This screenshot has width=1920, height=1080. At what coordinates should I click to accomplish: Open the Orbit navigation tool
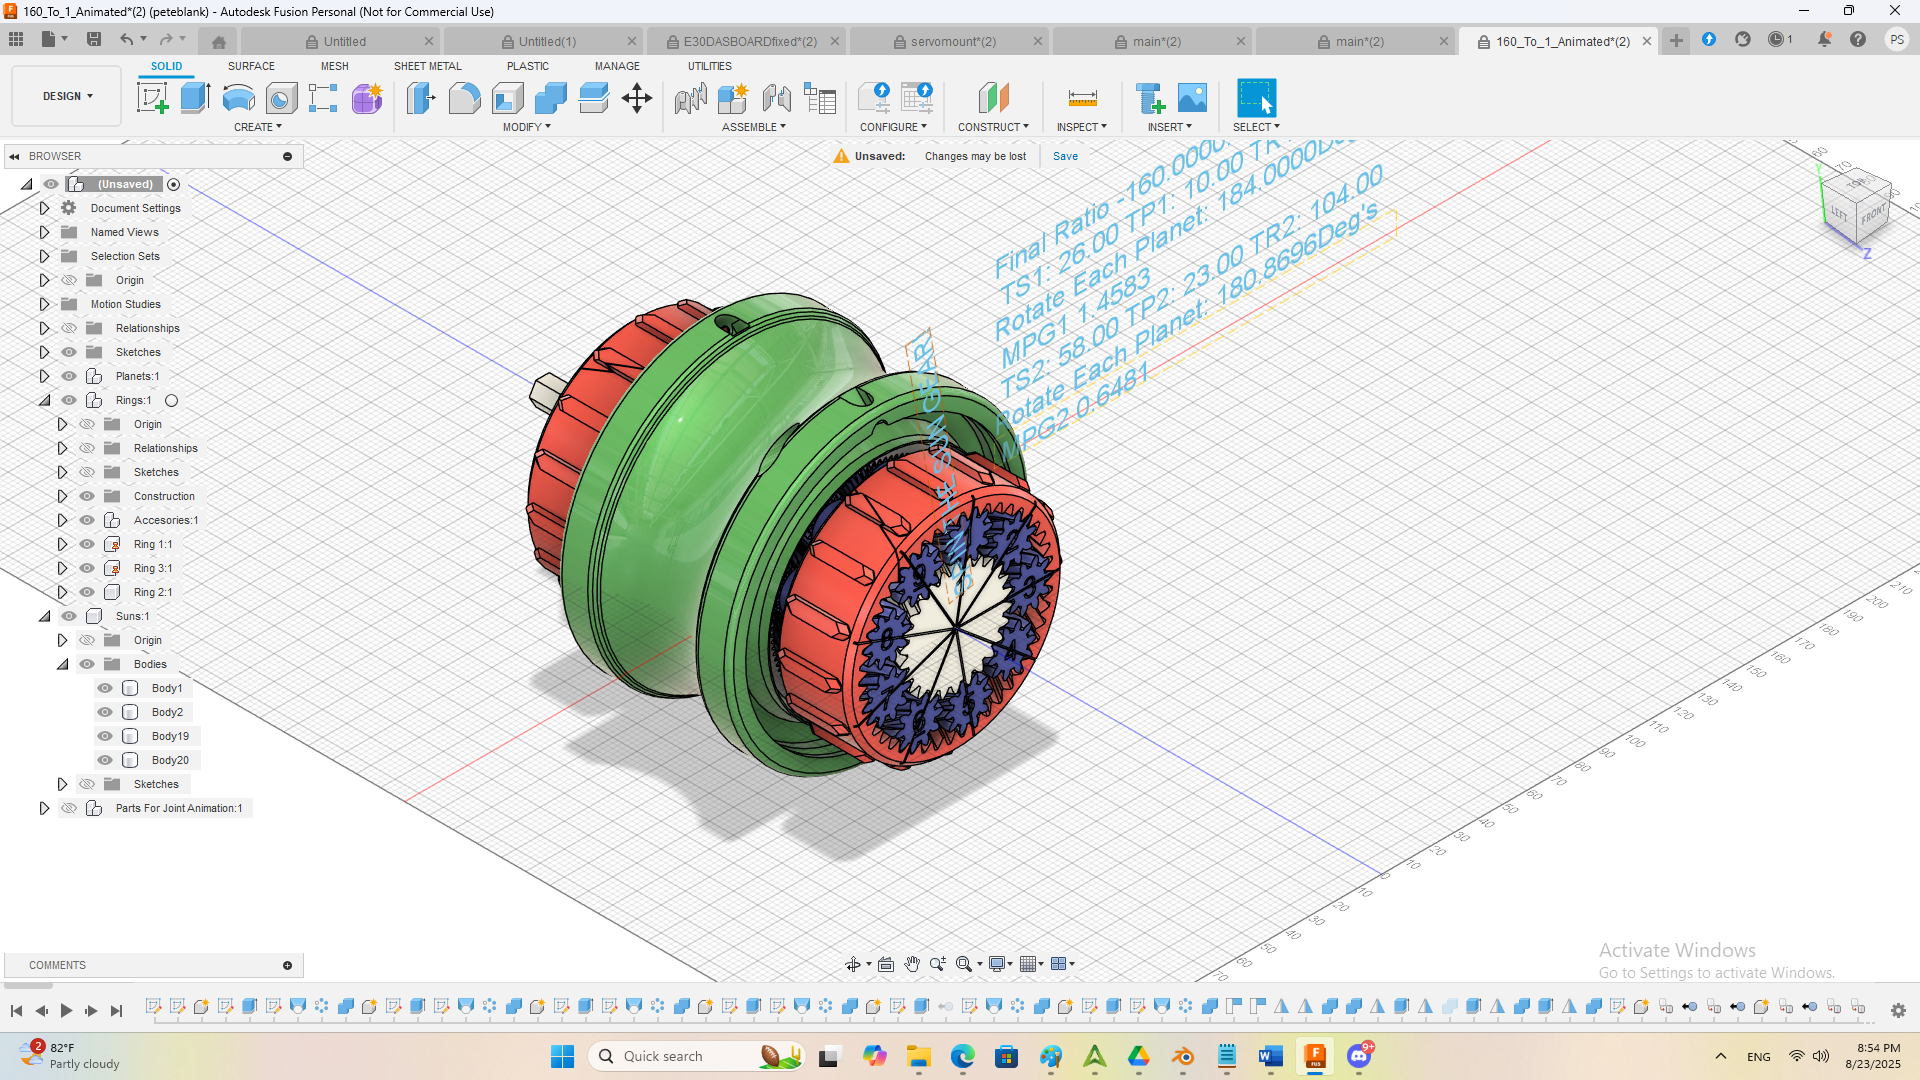(853, 964)
